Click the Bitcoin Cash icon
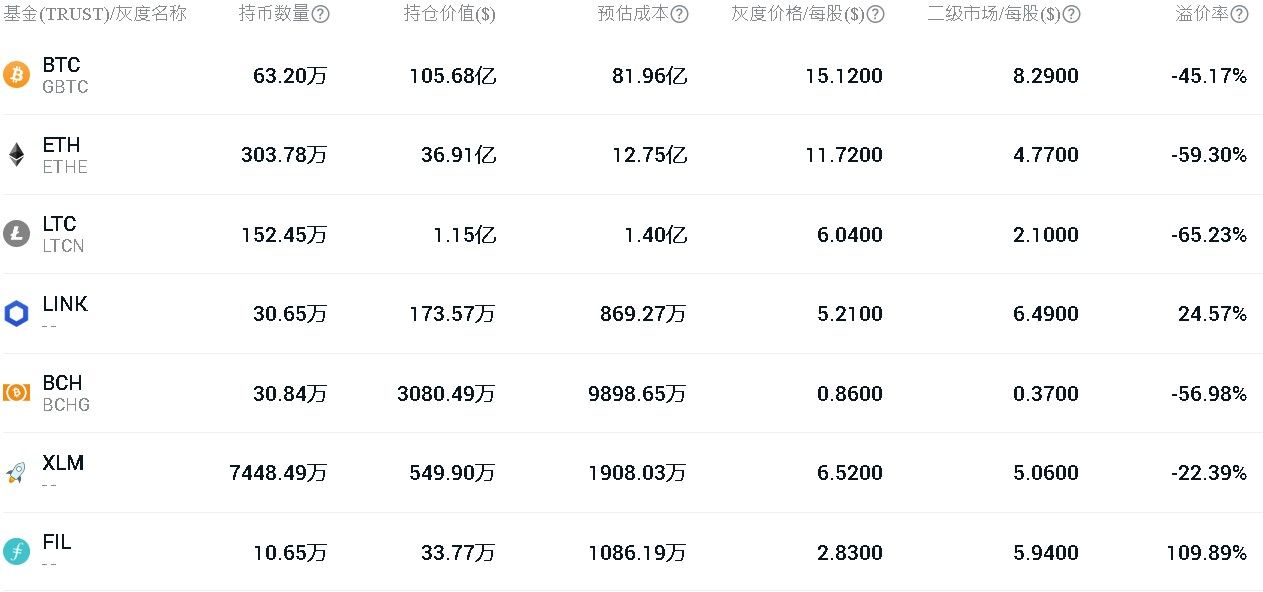The width and height of the screenshot is (1263, 592). pyautogui.click(x=17, y=393)
